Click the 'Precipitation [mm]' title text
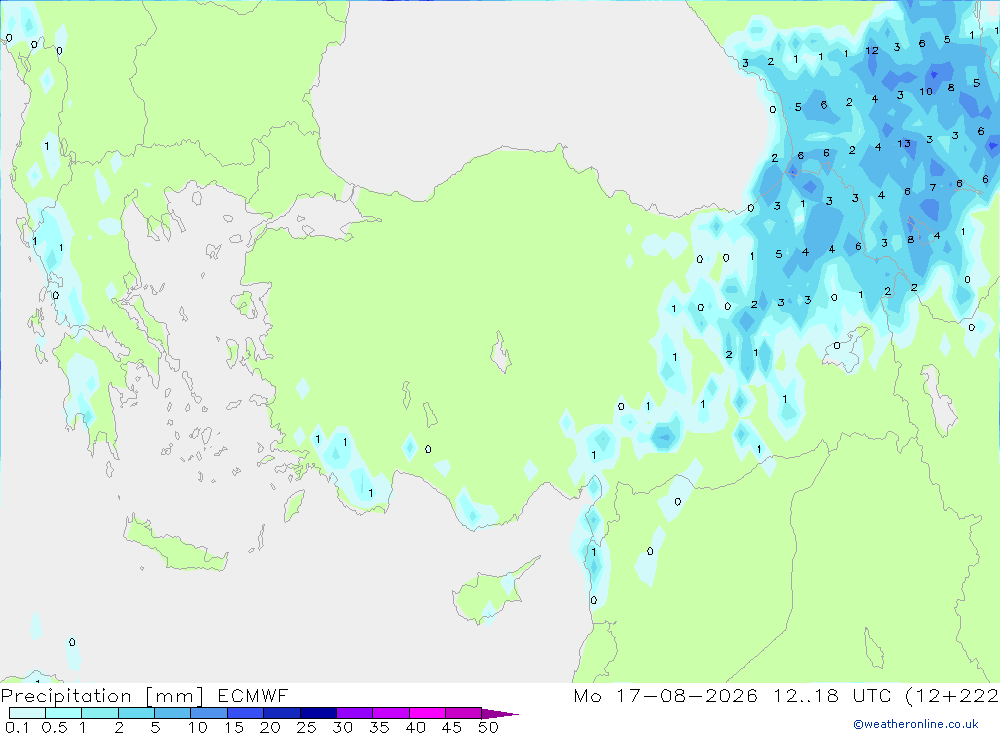Viewport: 1000px width, 733px height. [102, 696]
